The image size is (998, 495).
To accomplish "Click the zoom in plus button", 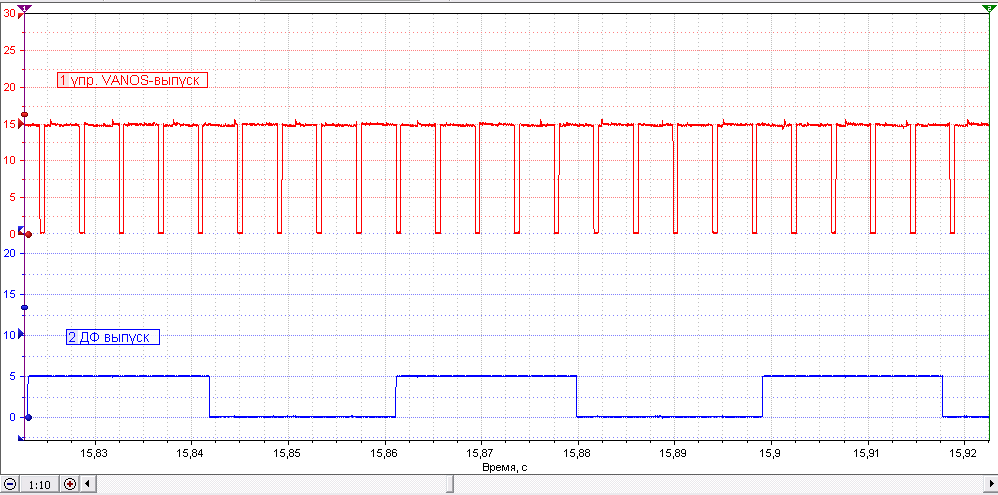I will (70, 484).
